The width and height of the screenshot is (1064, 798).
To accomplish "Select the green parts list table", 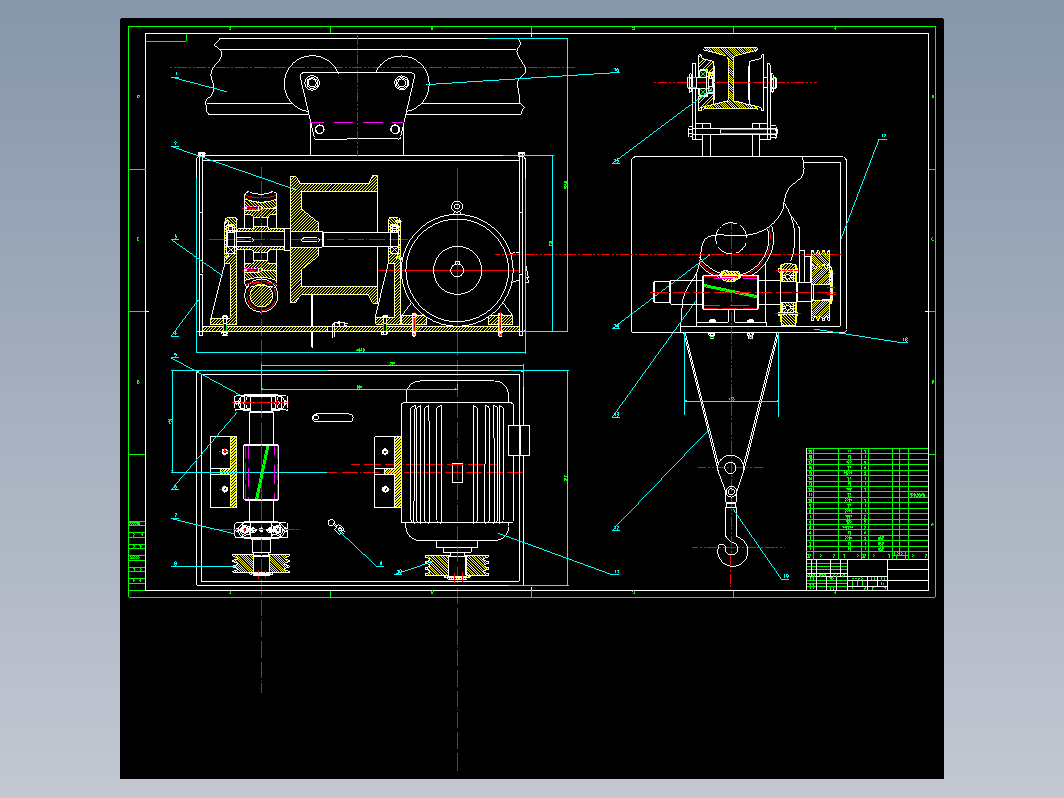I will [867, 504].
